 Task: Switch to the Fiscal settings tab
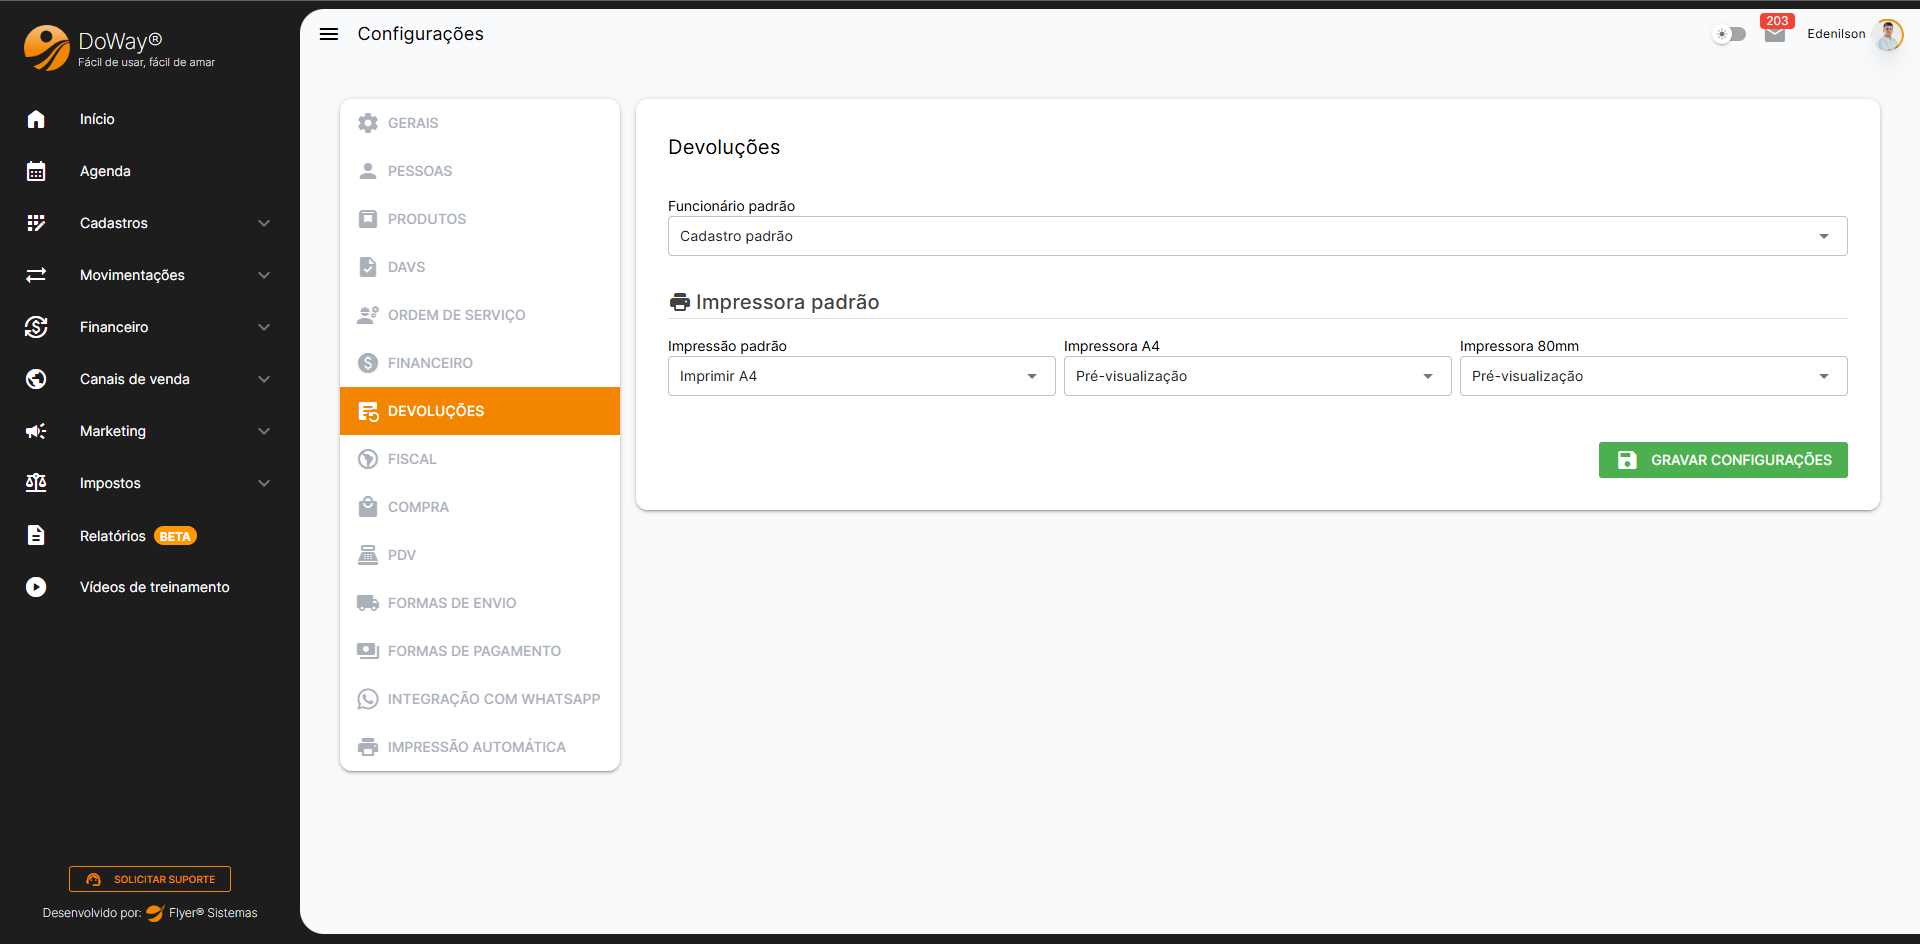coord(412,459)
